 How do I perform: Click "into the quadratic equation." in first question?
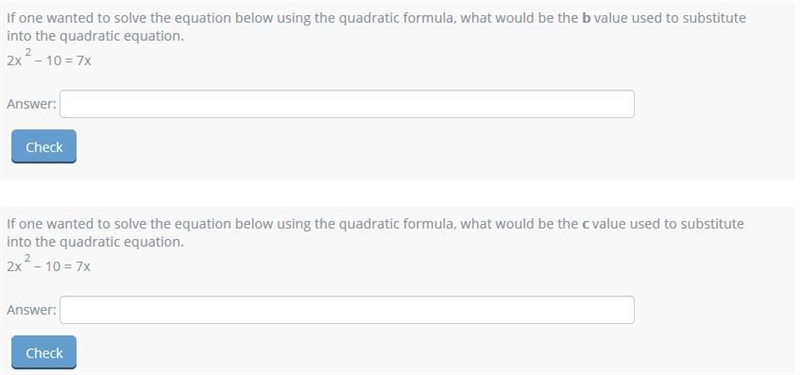[x=95, y=37]
